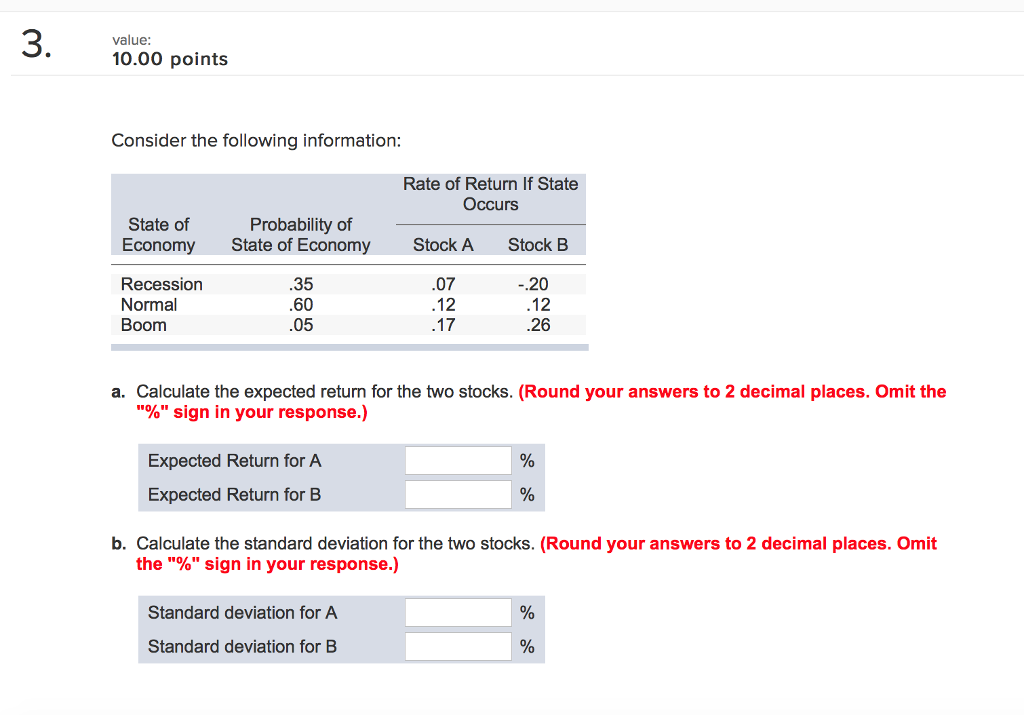Screen dimensions: 1024x715
Task: Click the question number 3
Action: click(x=35, y=47)
